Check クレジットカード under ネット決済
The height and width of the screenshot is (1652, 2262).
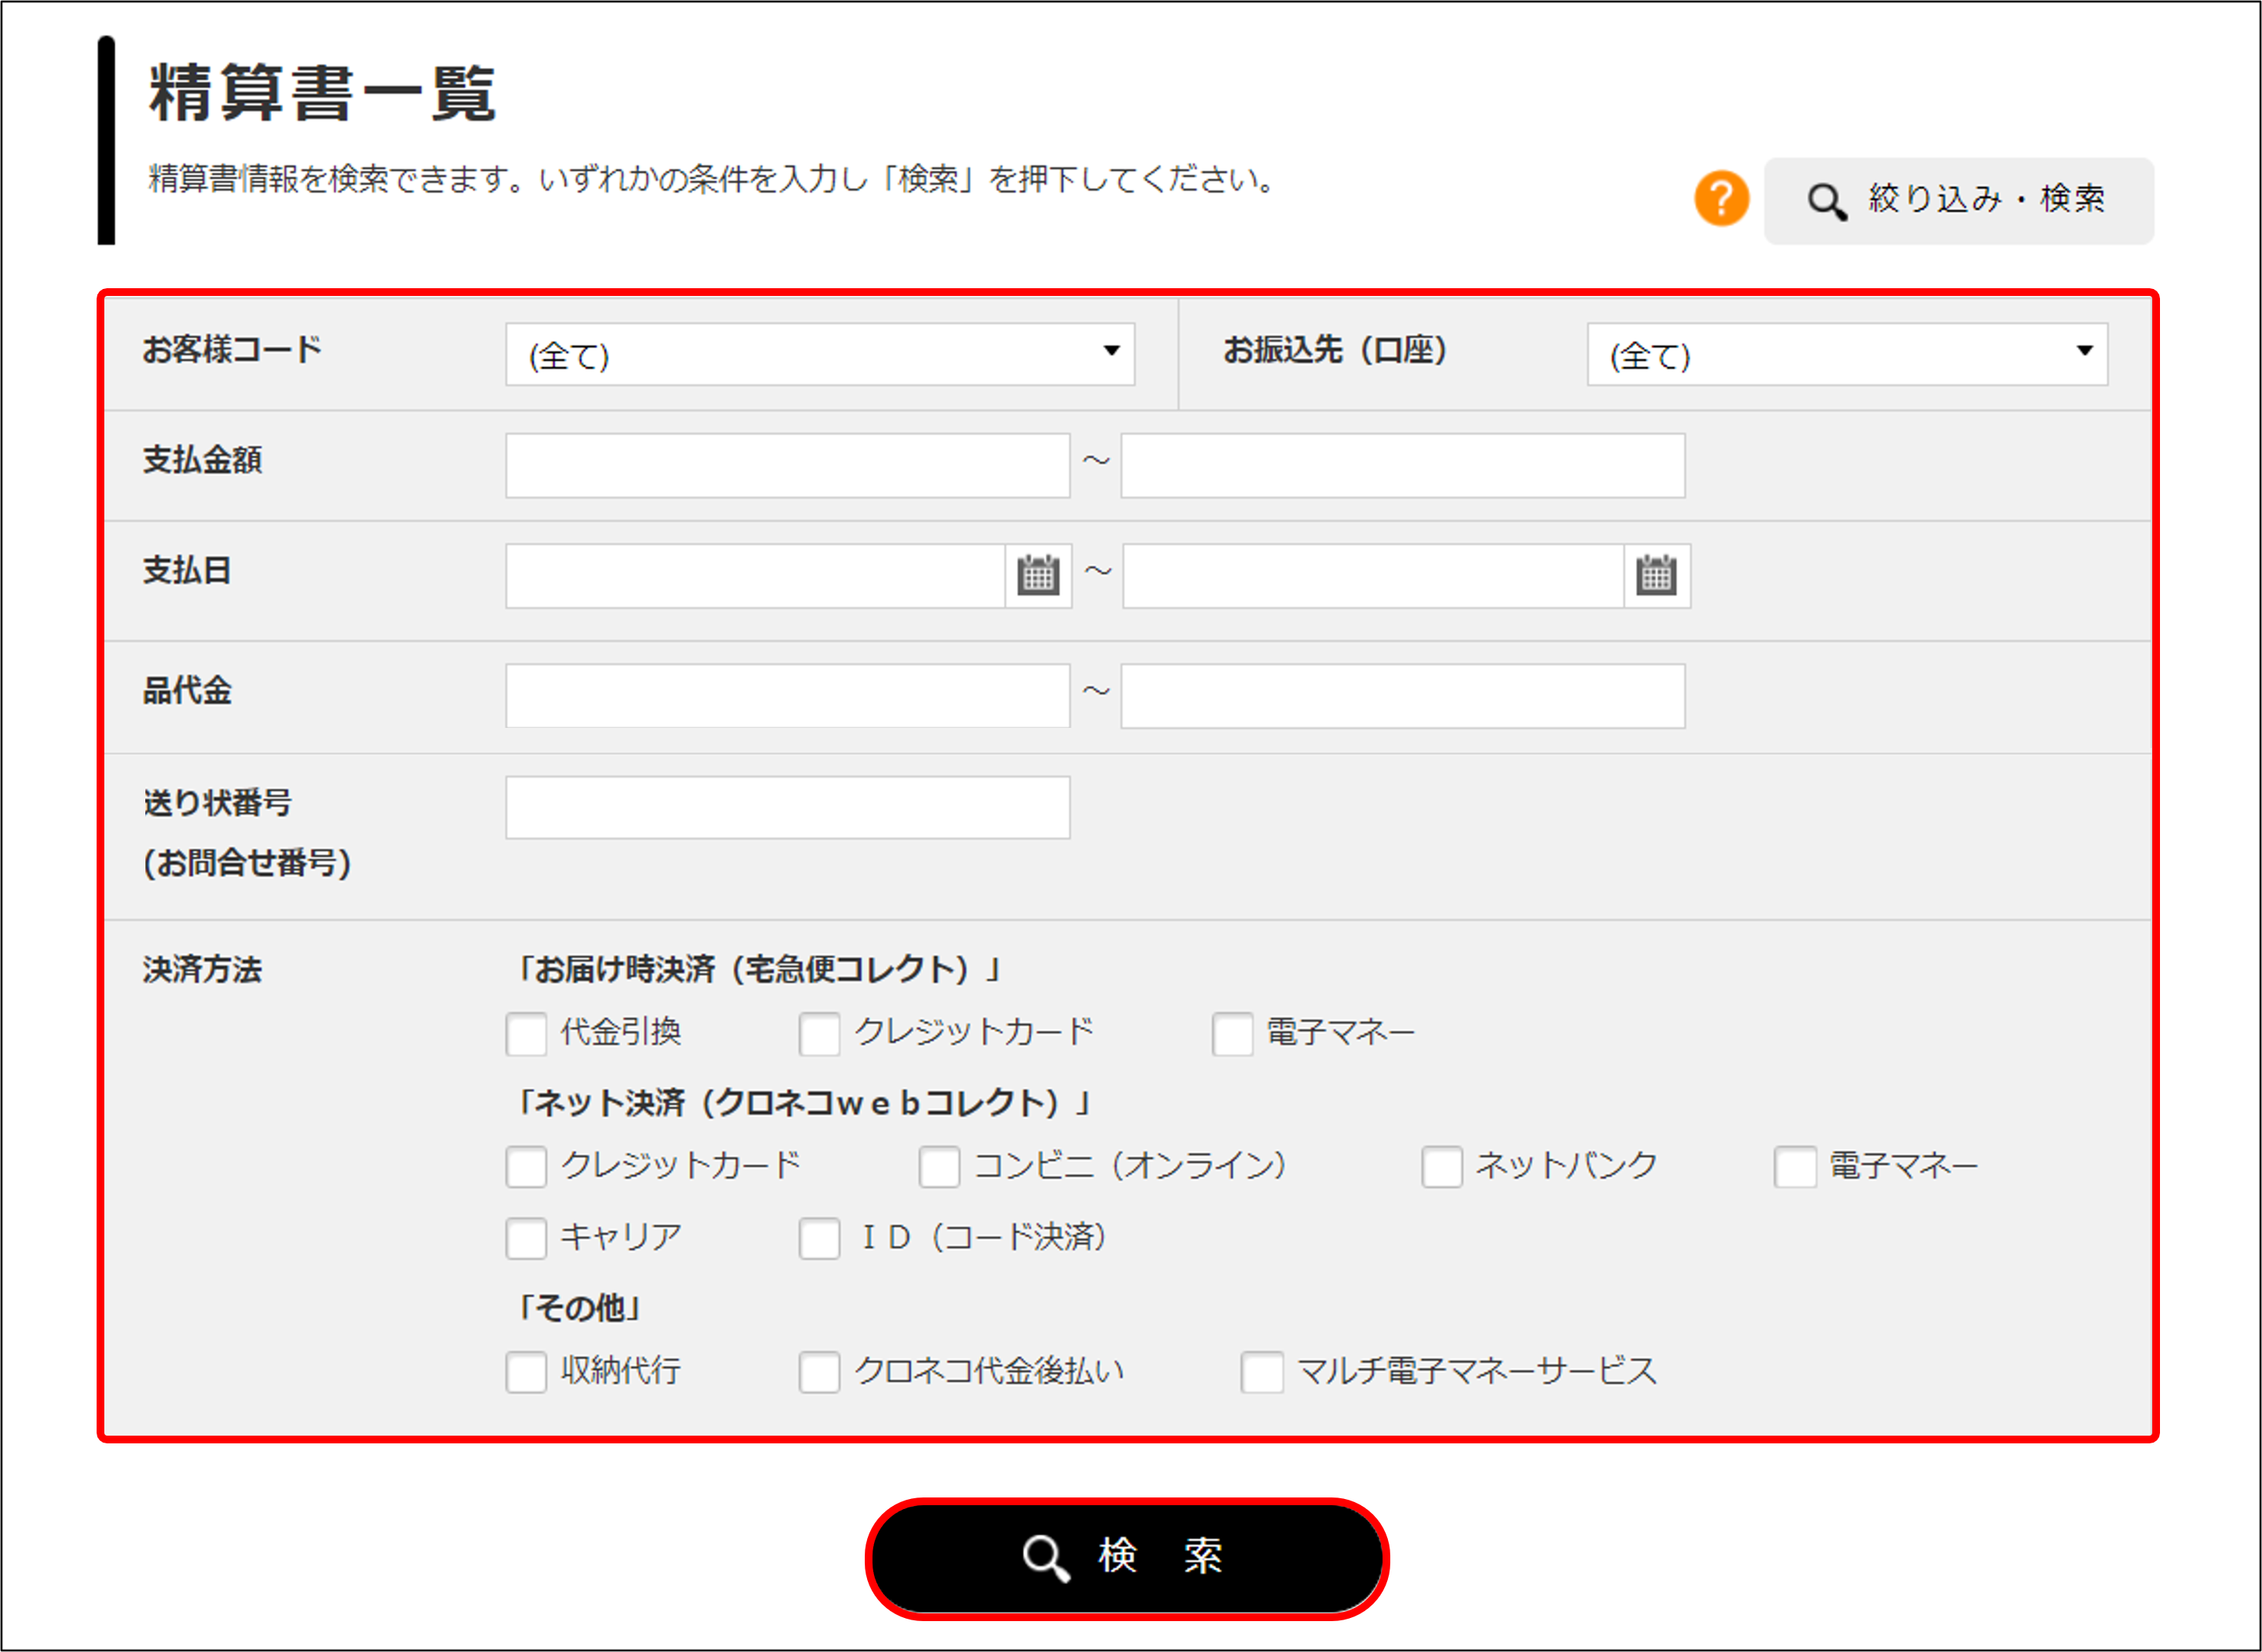(x=526, y=1166)
